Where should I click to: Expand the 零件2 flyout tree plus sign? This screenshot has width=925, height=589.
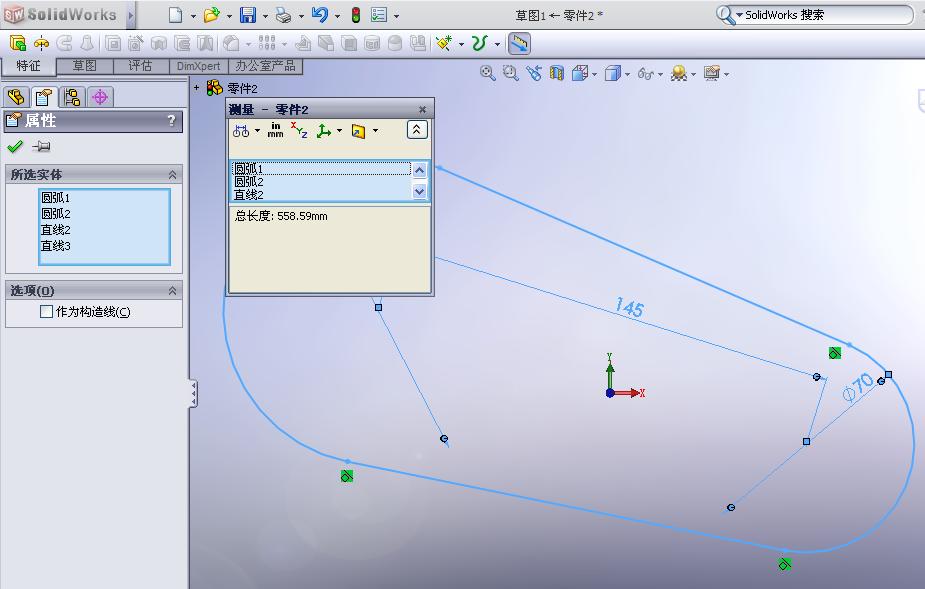[x=196, y=88]
